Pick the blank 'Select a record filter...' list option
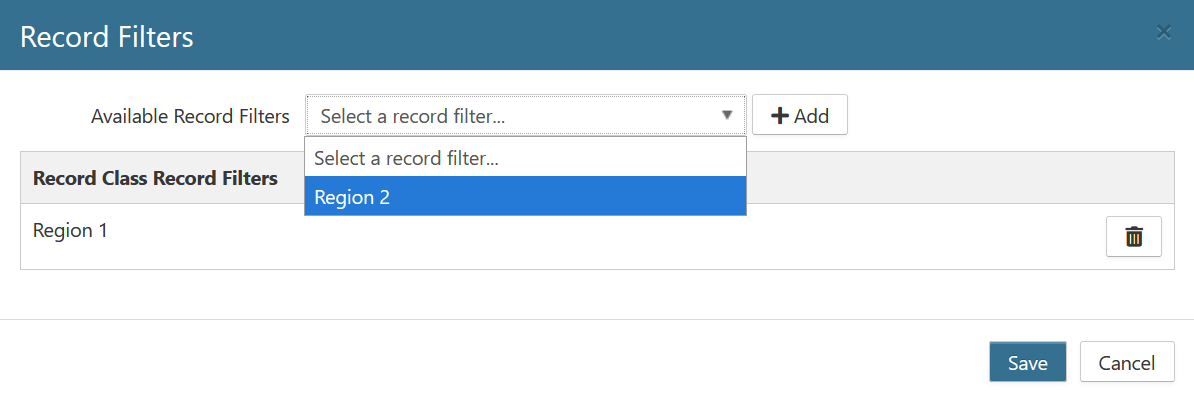 [x=525, y=158]
